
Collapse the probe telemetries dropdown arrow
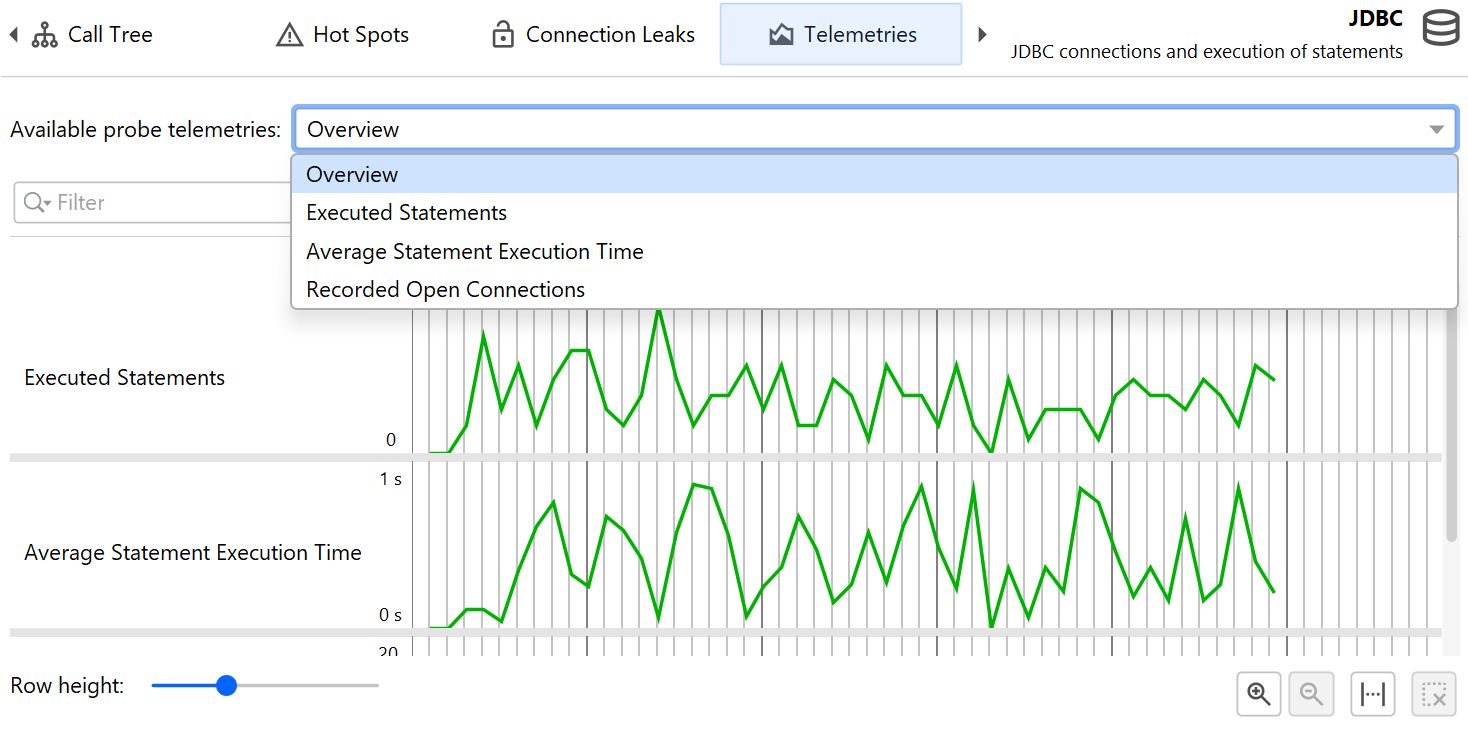click(1436, 130)
